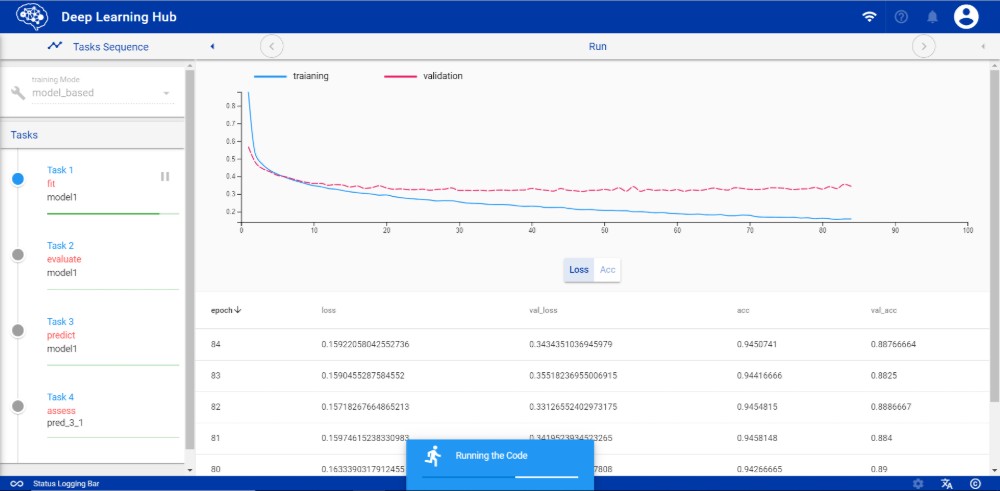Pause Task 1 fit with pause icon
Image resolution: width=1000 pixels, height=491 pixels.
pyautogui.click(x=165, y=177)
